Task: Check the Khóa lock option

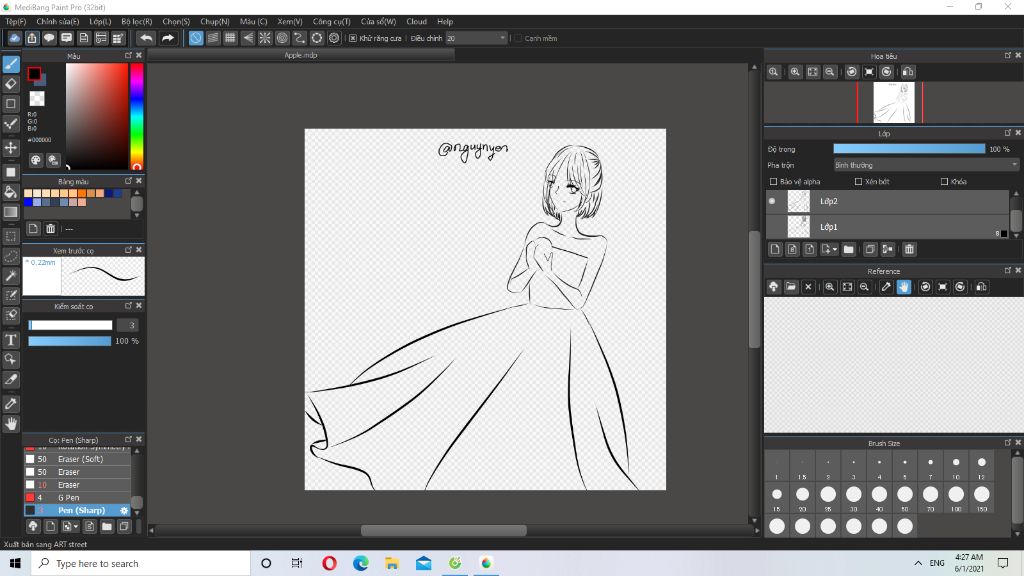Action: click(x=944, y=182)
